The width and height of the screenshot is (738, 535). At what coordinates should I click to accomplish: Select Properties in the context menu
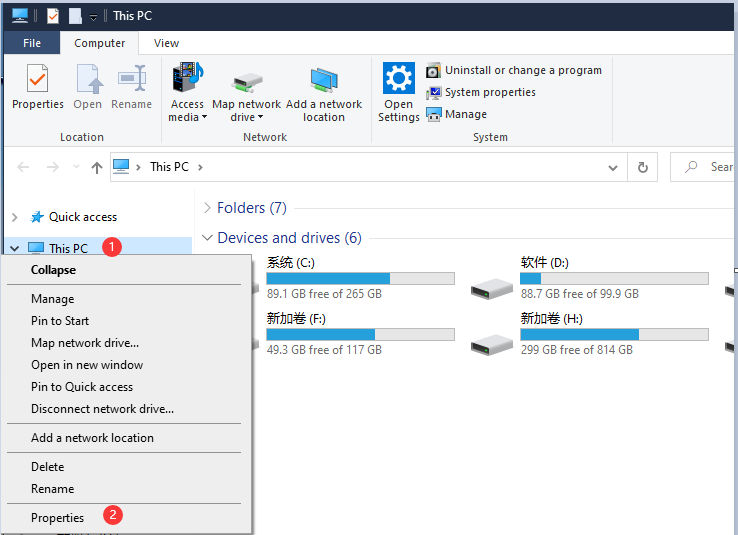tap(57, 518)
